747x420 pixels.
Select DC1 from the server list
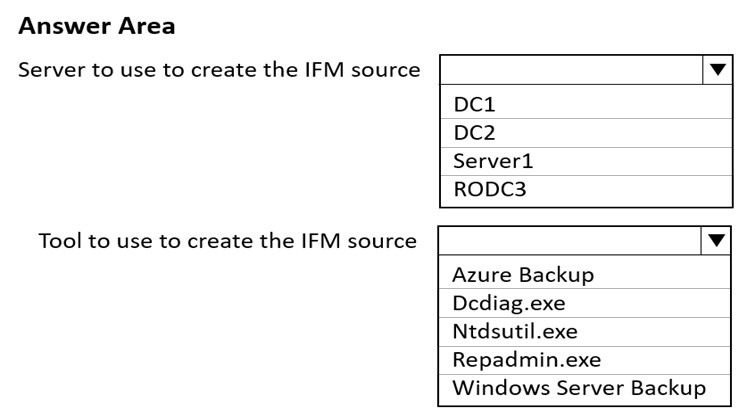click(x=586, y=104)
